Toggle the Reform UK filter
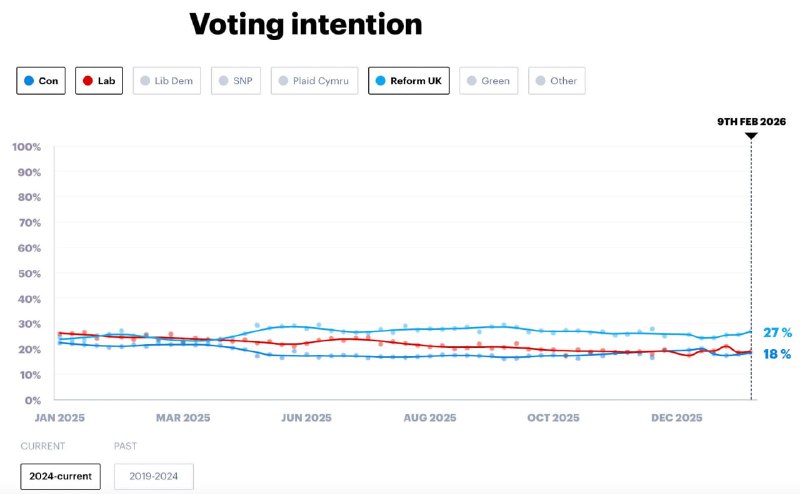This screenshot has width=800, height=494. click(409, 80)
